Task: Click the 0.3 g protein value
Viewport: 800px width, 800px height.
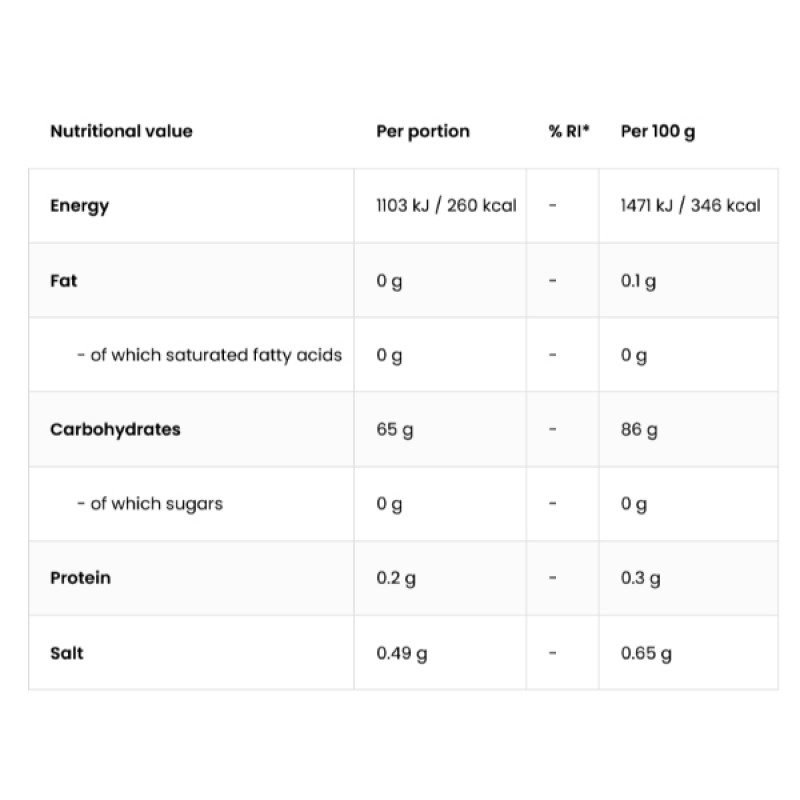Action: [640, 578]
